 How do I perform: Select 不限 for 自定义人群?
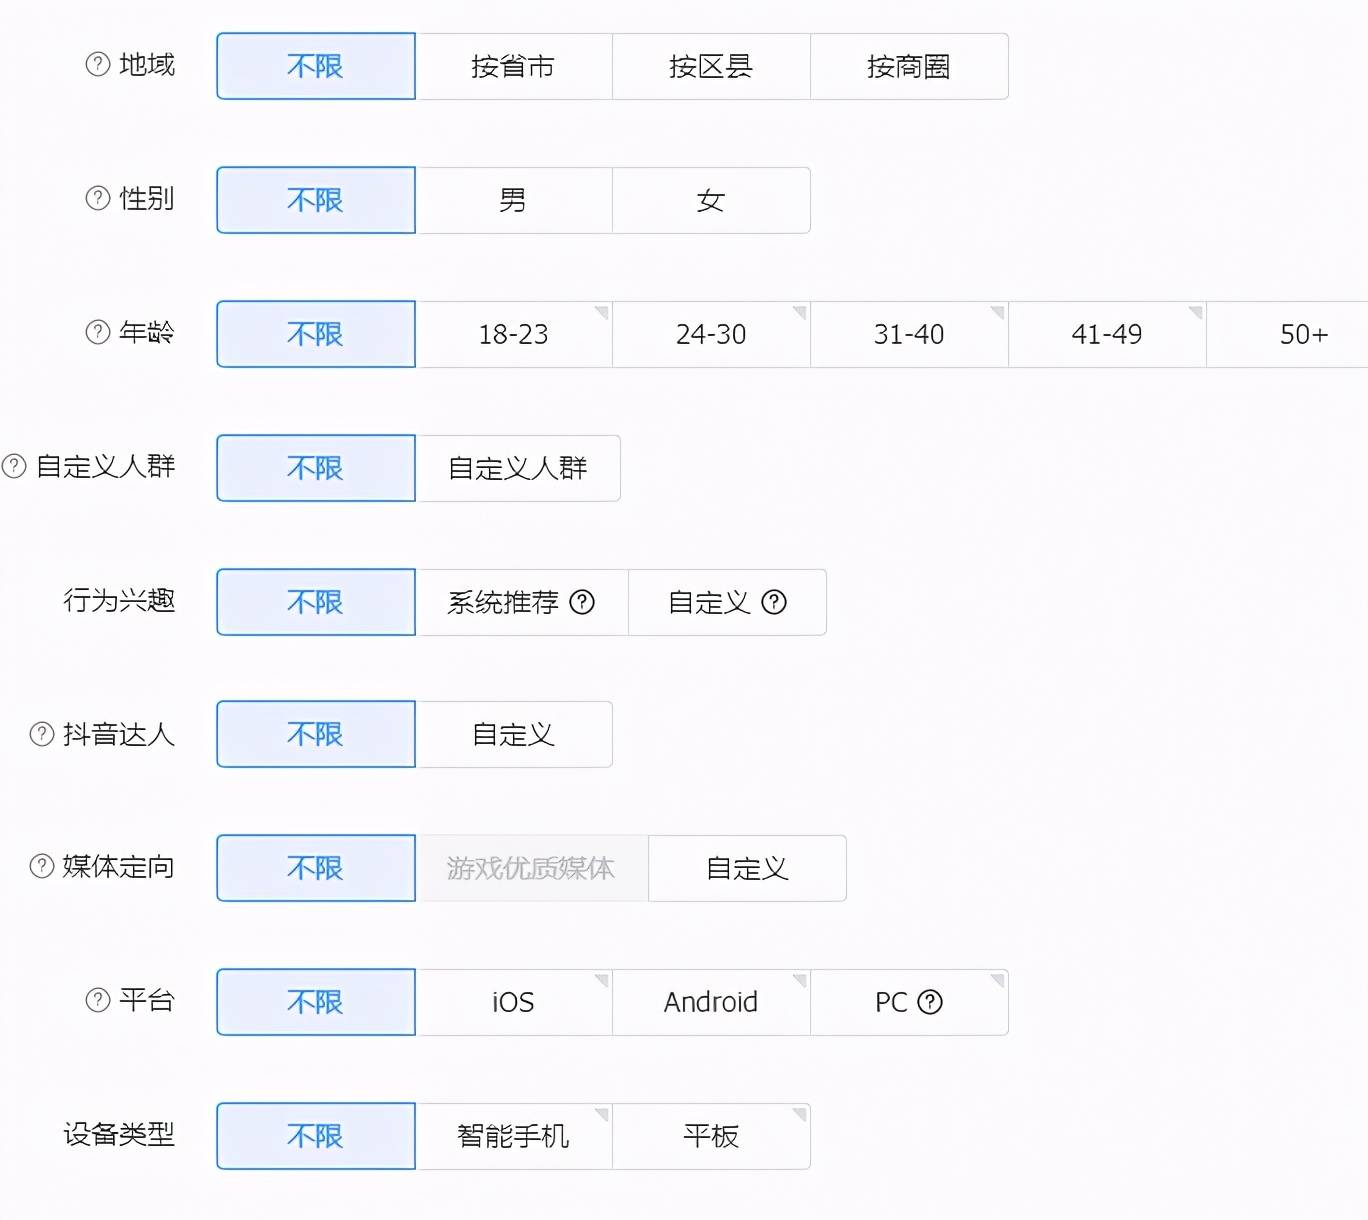316,468
